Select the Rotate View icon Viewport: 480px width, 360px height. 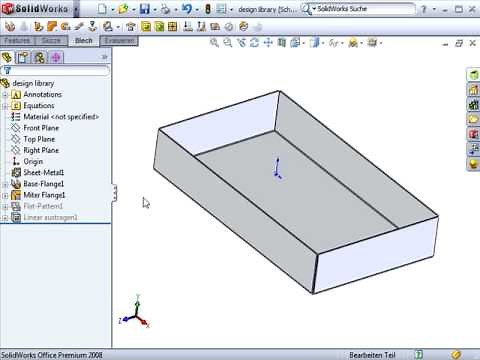[x=254, y=43]
